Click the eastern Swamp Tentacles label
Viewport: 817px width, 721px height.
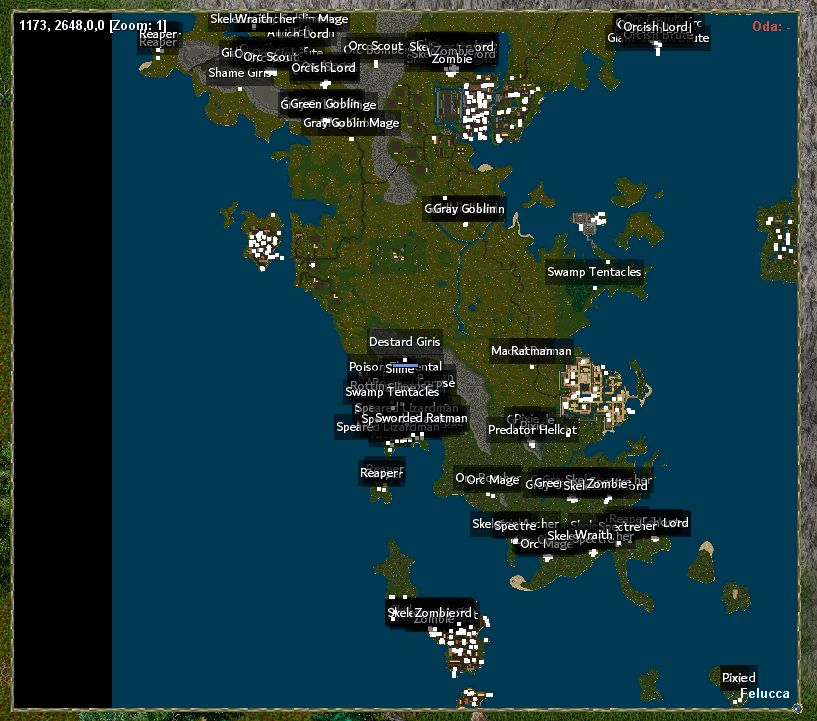[x=594, y=272]
